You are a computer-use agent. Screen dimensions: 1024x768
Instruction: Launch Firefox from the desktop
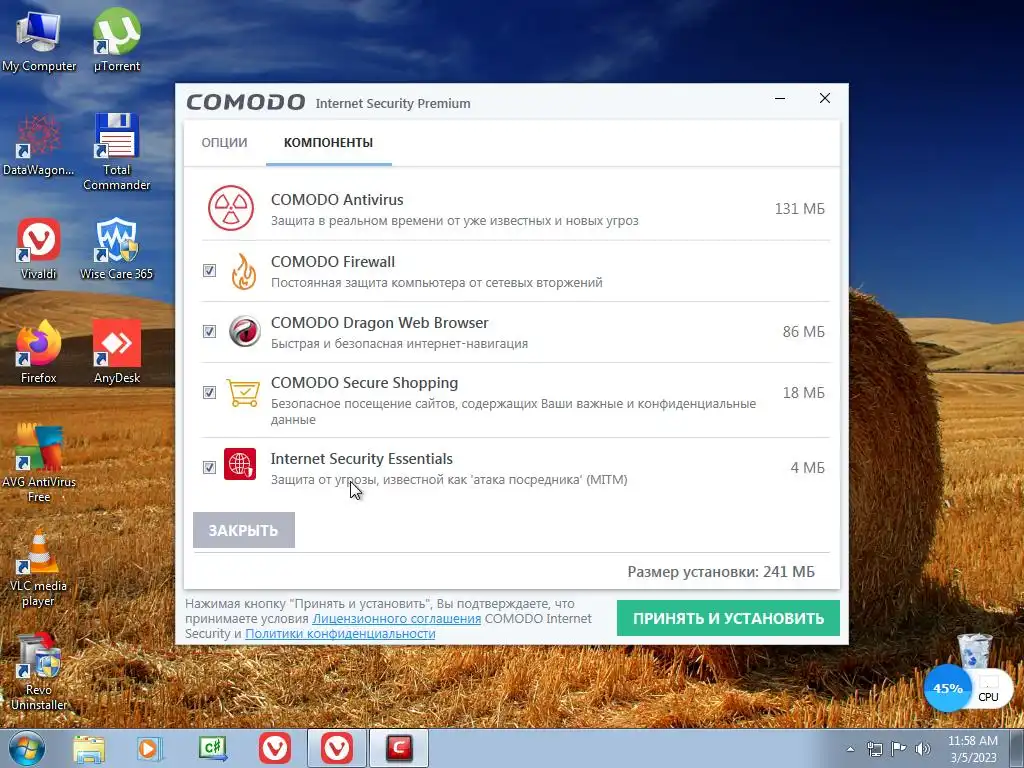39,351
